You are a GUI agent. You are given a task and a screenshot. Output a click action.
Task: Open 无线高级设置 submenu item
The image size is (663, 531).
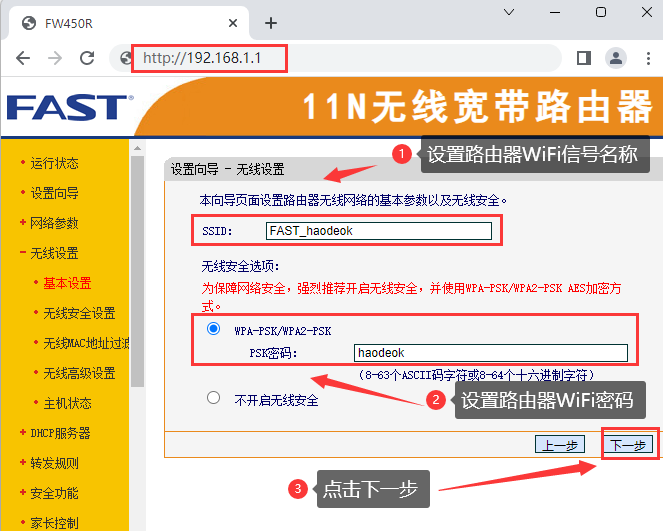(x=79, y=373)
